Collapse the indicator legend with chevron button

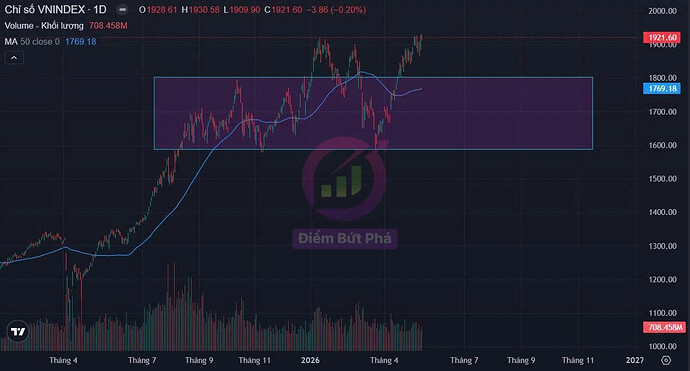(x=14, y=58)
